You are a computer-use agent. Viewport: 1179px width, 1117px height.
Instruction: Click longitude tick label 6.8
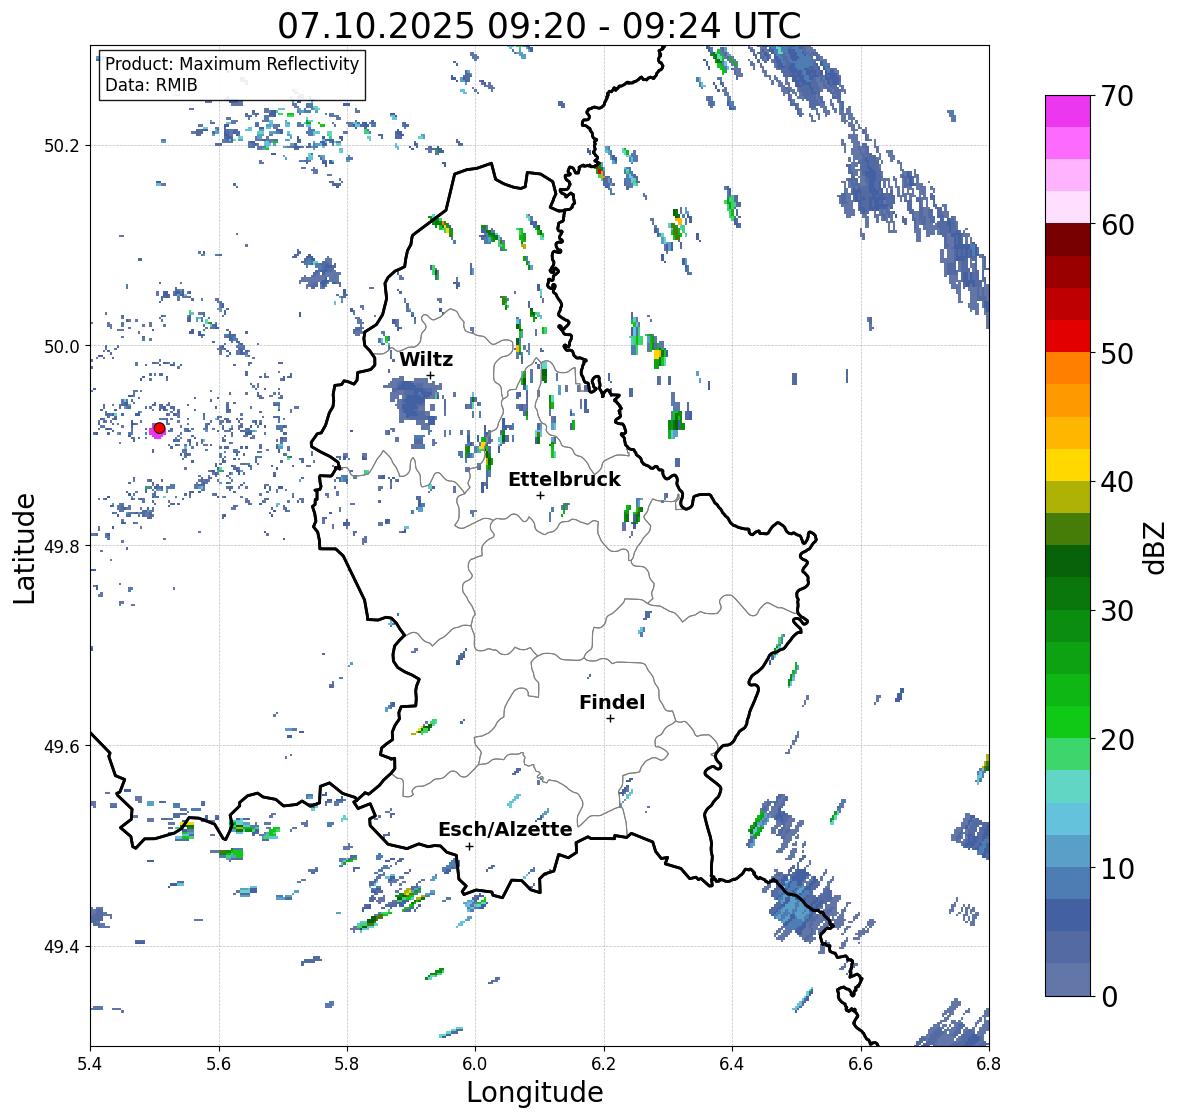pos(989,1064)
